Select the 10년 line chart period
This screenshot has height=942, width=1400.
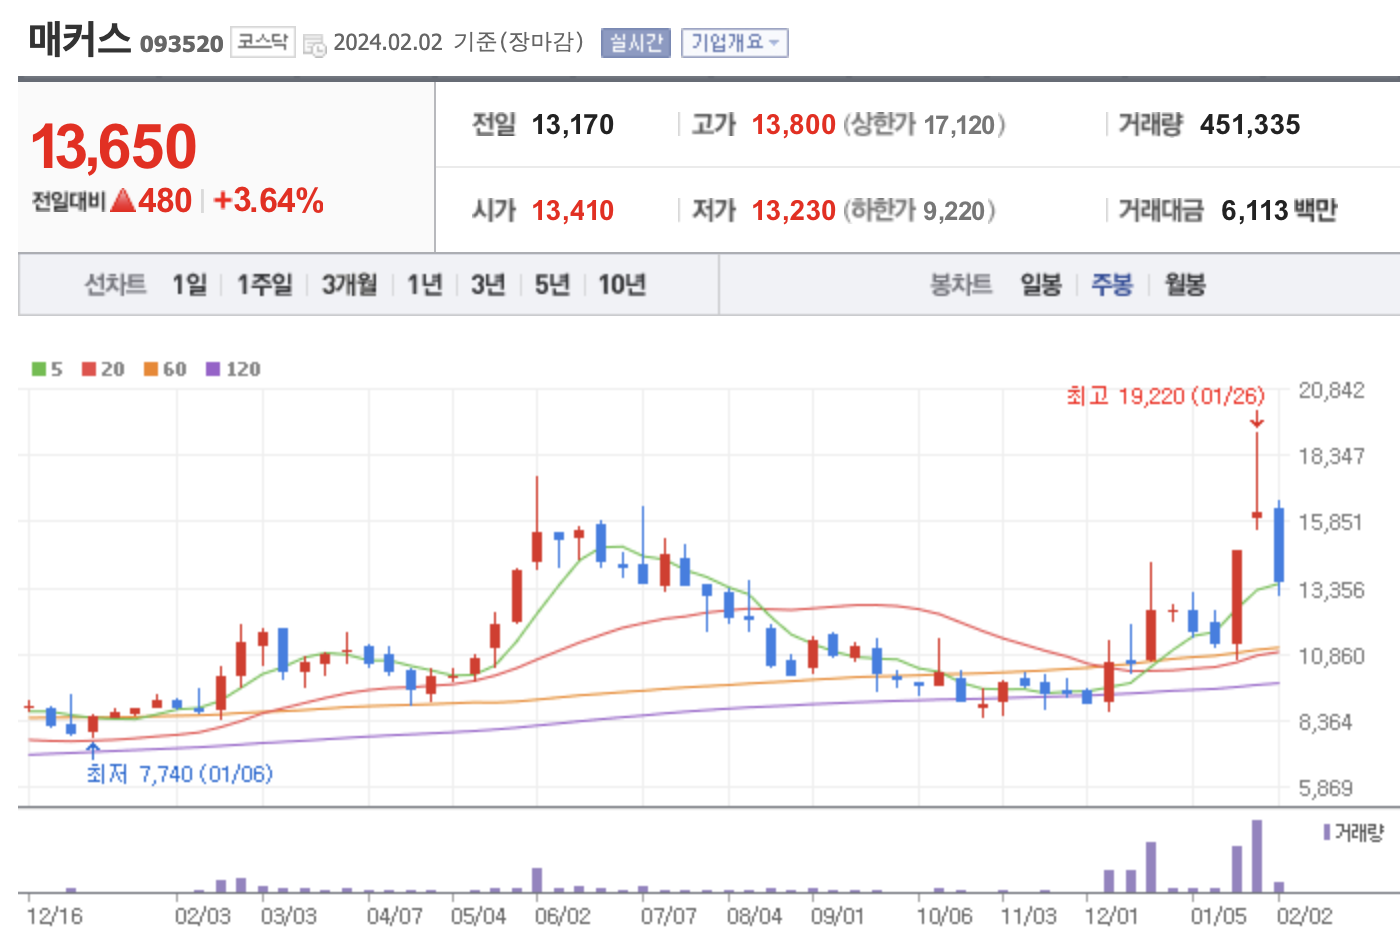coord(622,285)
